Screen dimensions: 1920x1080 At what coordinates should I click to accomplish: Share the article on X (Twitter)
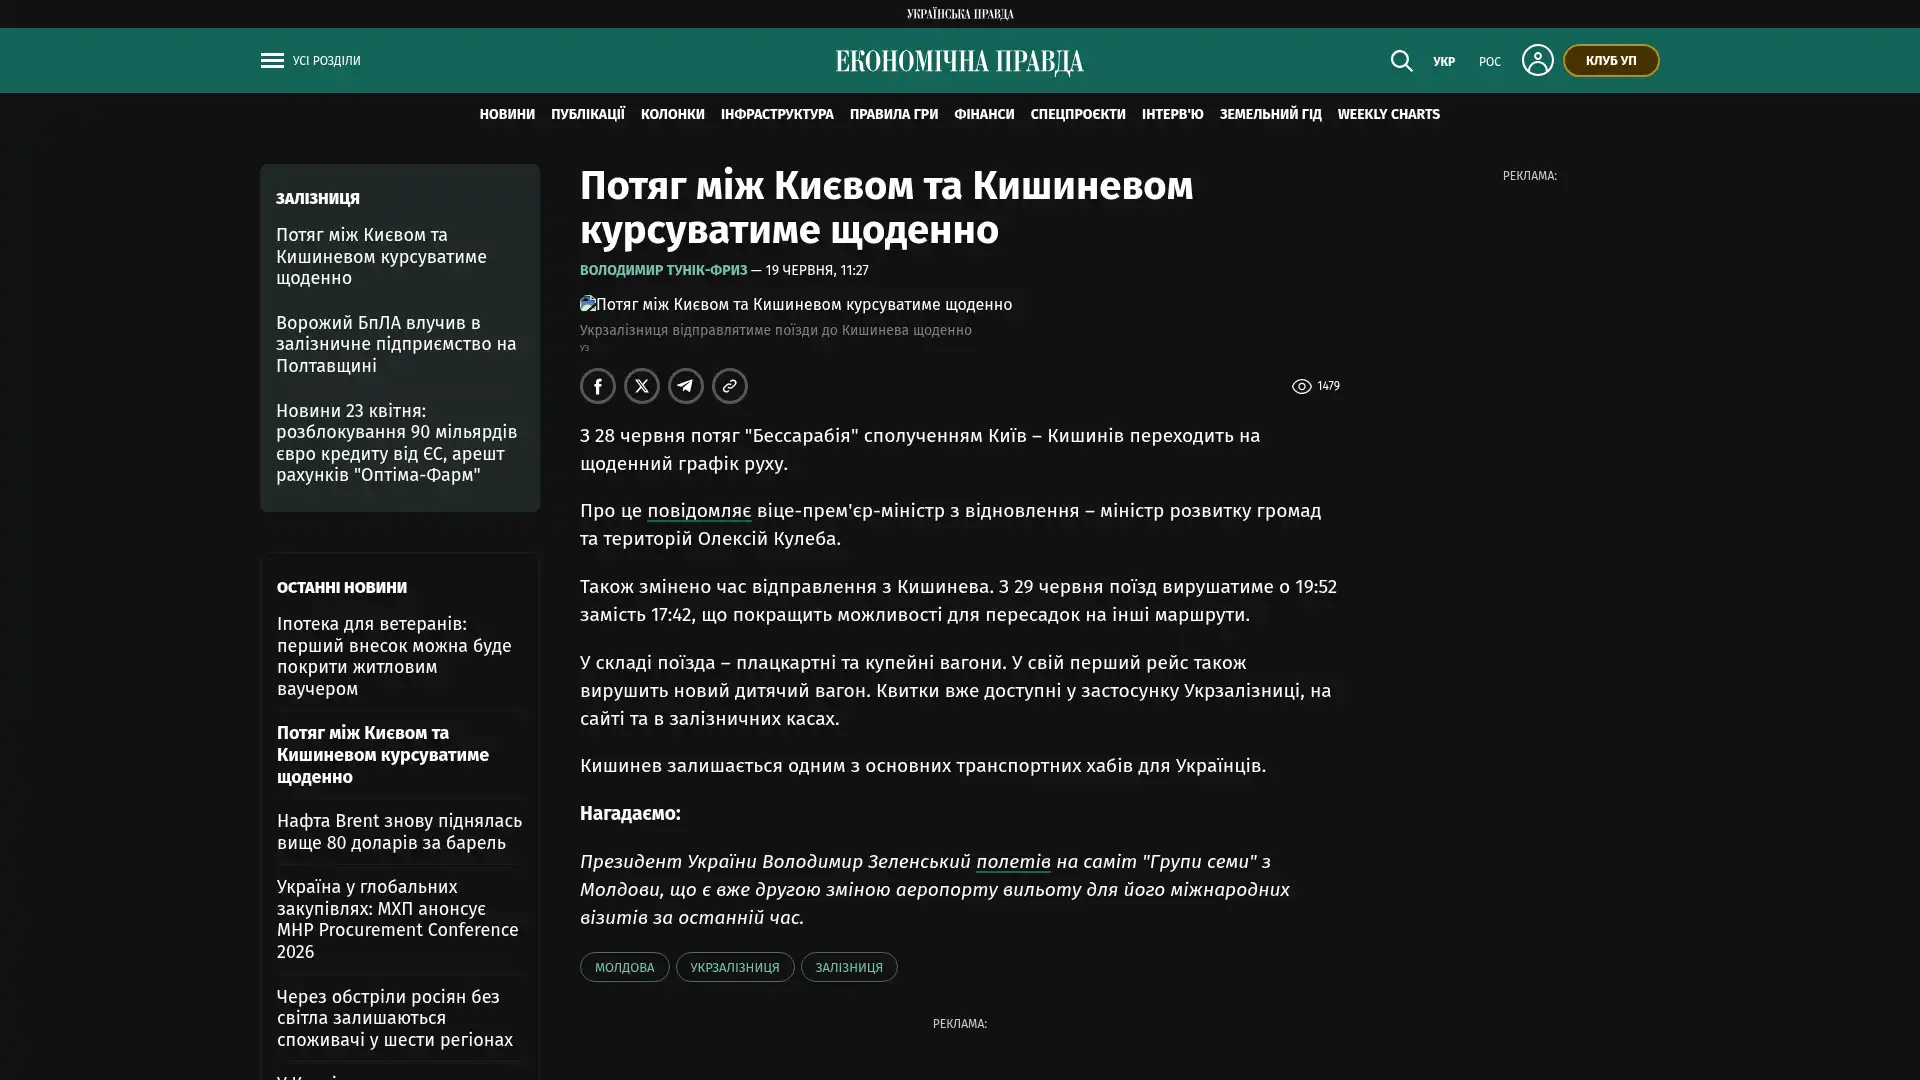642,386
